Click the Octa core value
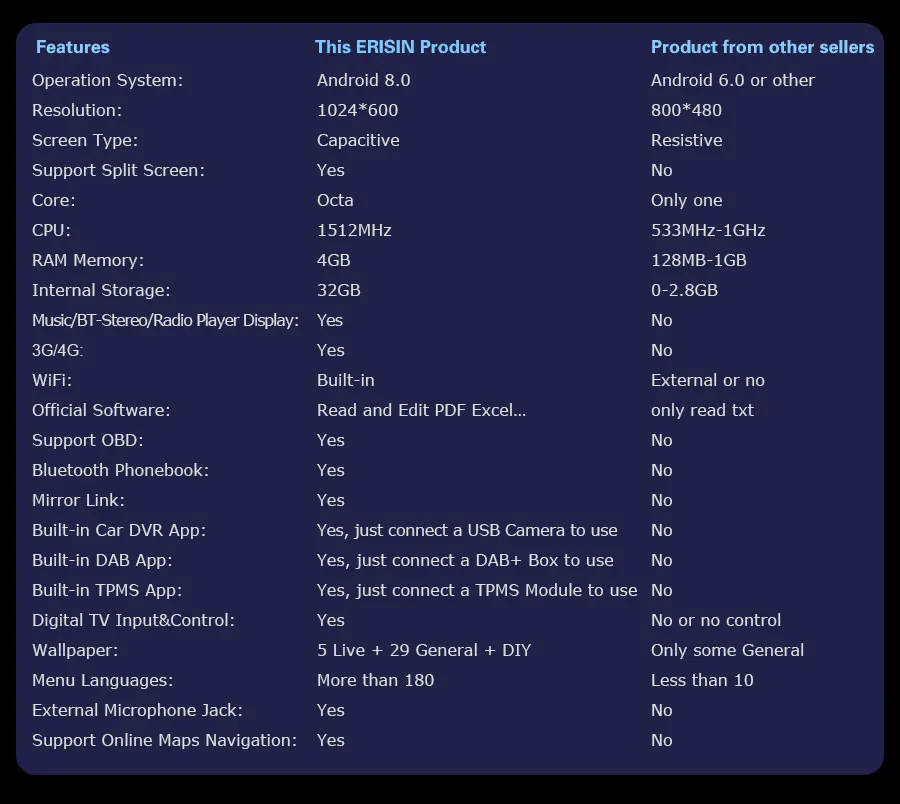Image resolution: width=900 pixels, height=804 pixels. (335, 200)
